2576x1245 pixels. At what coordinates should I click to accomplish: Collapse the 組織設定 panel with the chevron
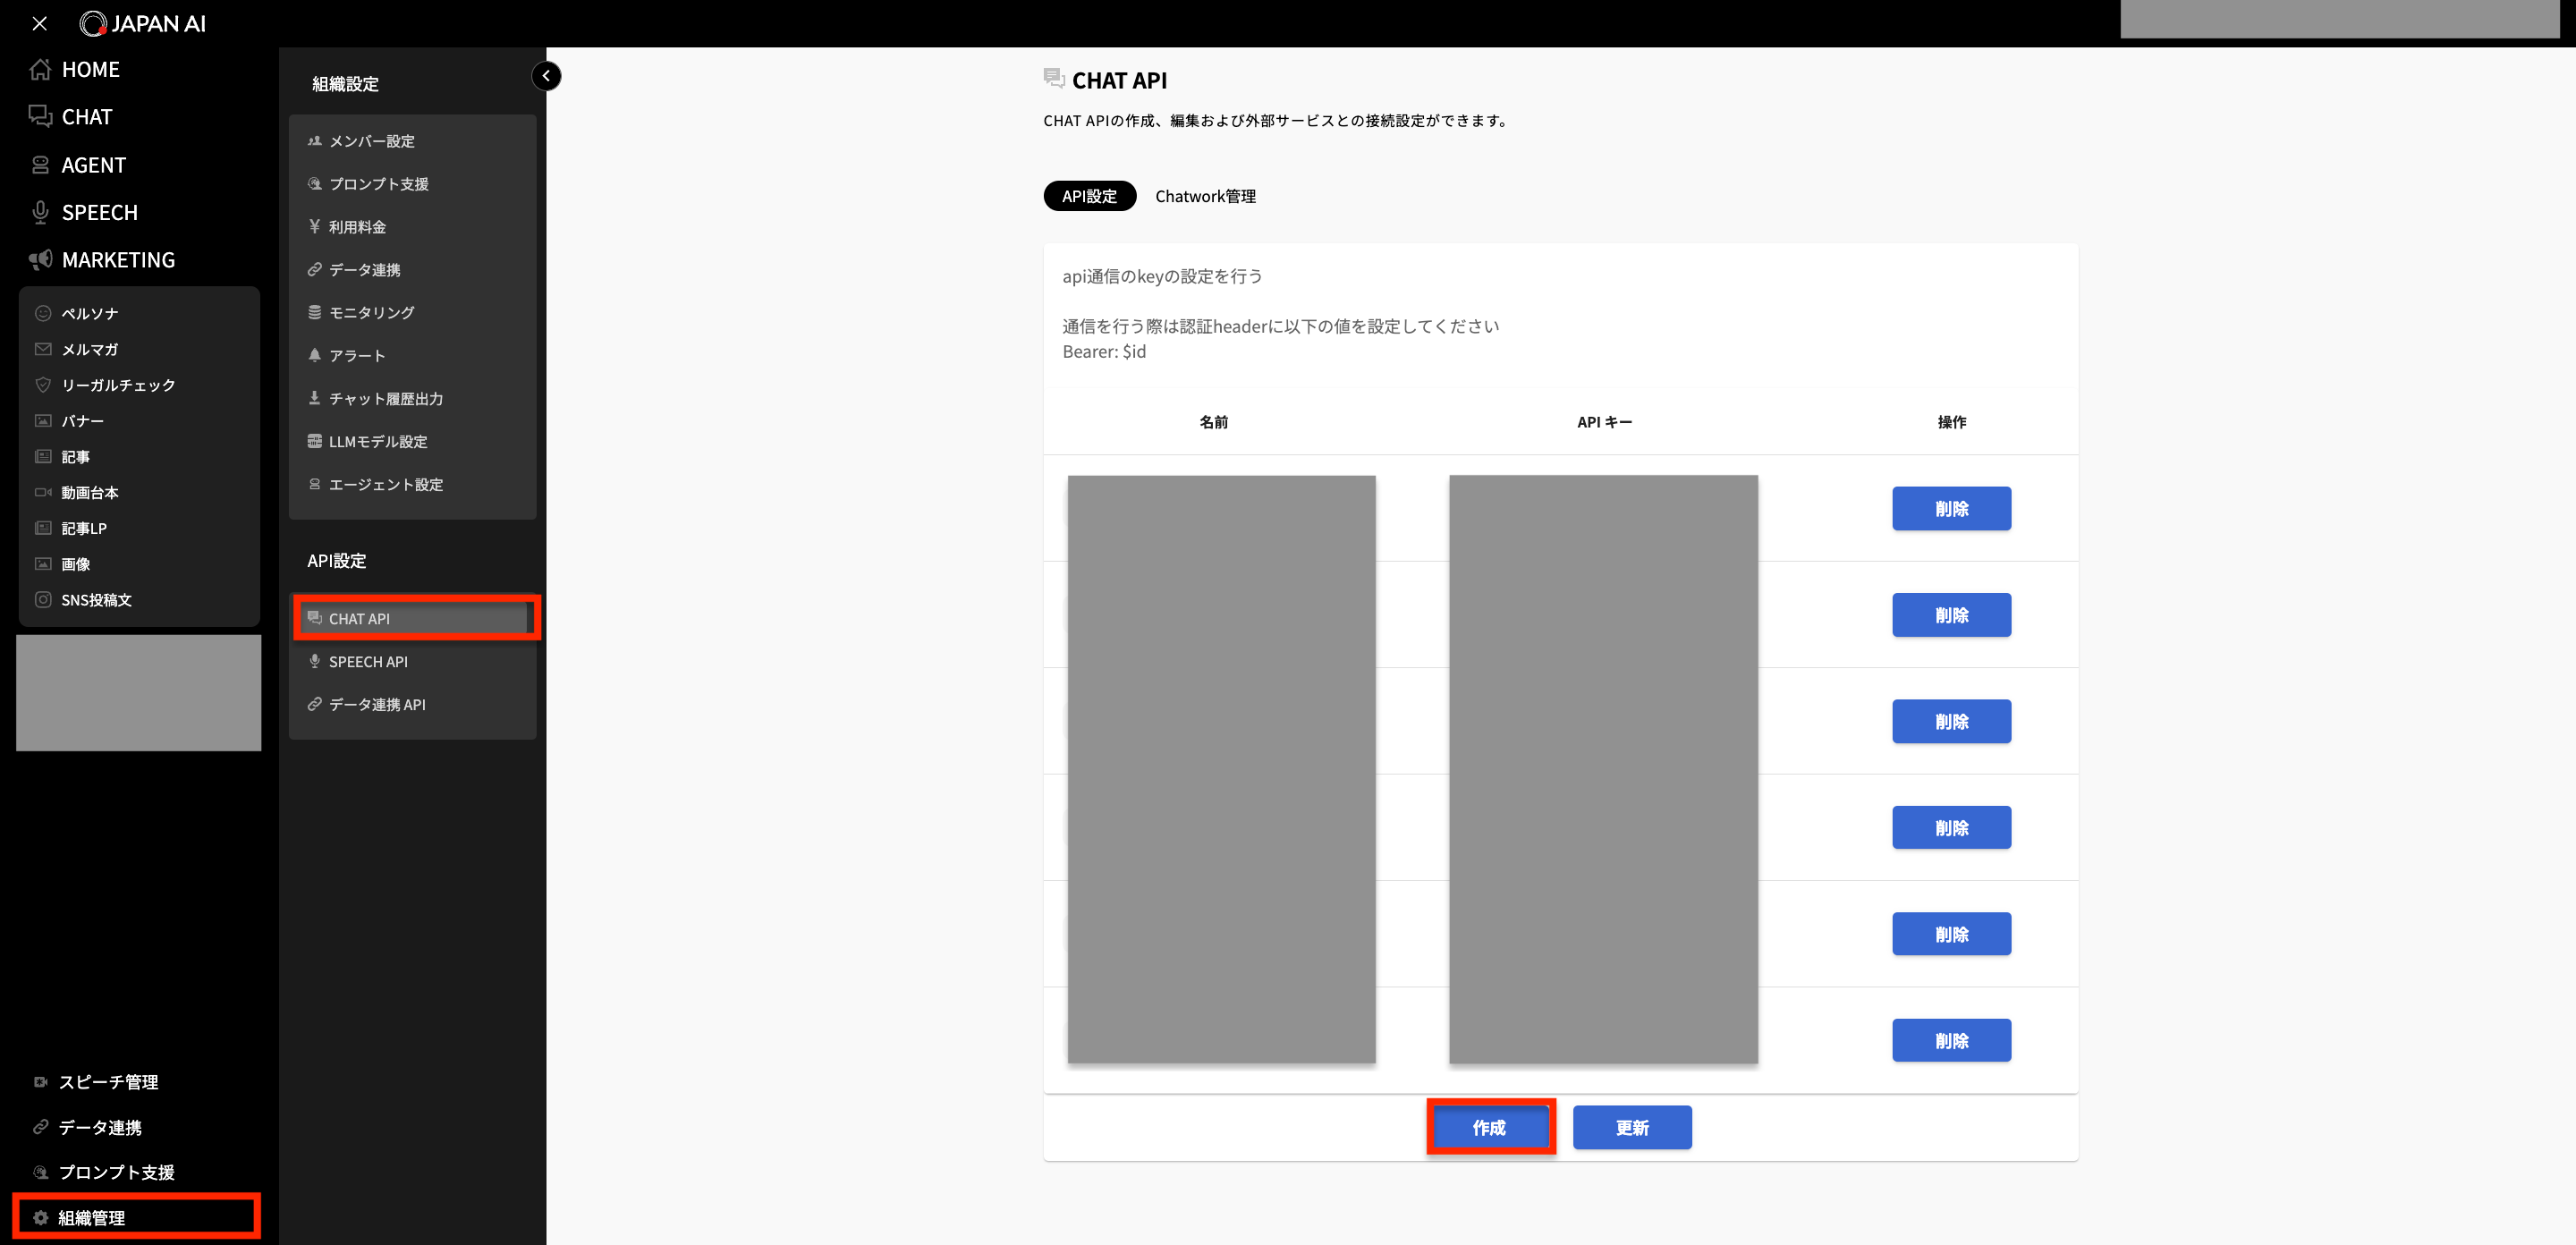pos(546,75)
